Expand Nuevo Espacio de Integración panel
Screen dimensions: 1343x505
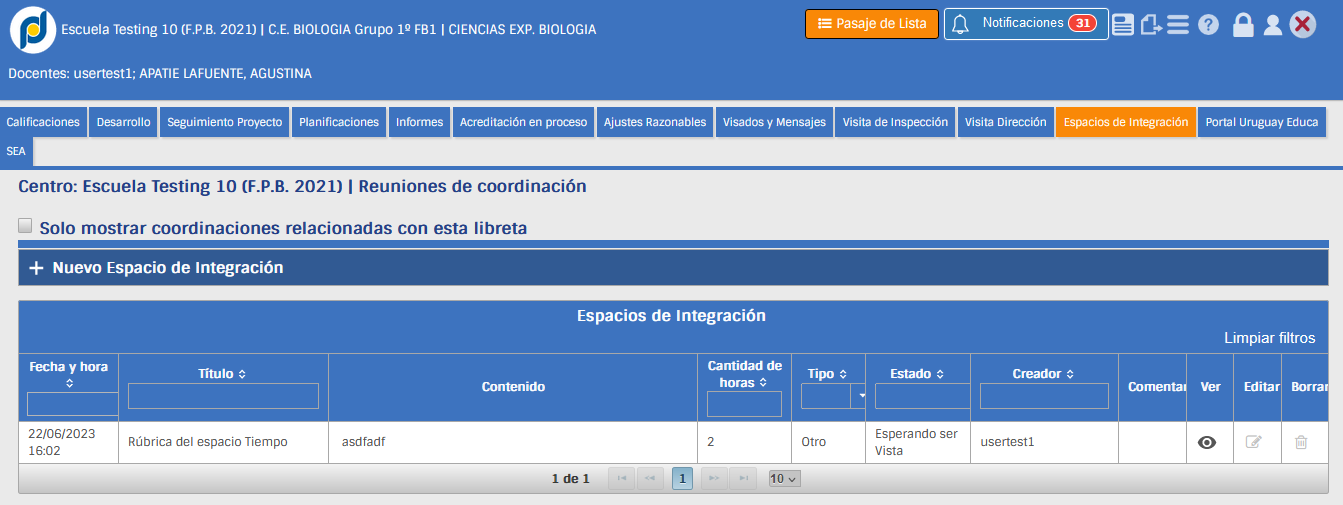(673, 268)
